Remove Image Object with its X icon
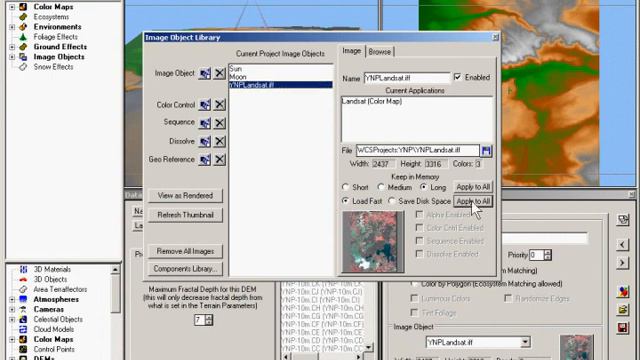This screenshot has height=360, width=640. point(220,73)
